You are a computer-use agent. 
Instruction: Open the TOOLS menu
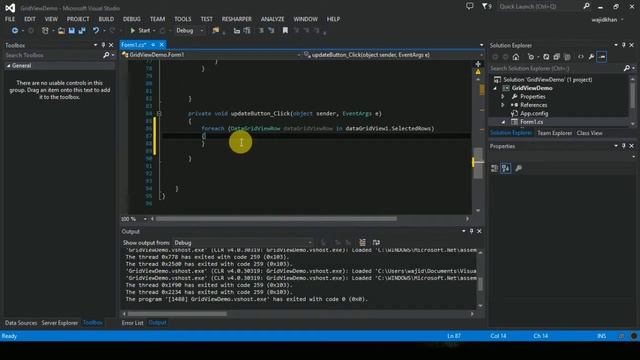[182, 19]
